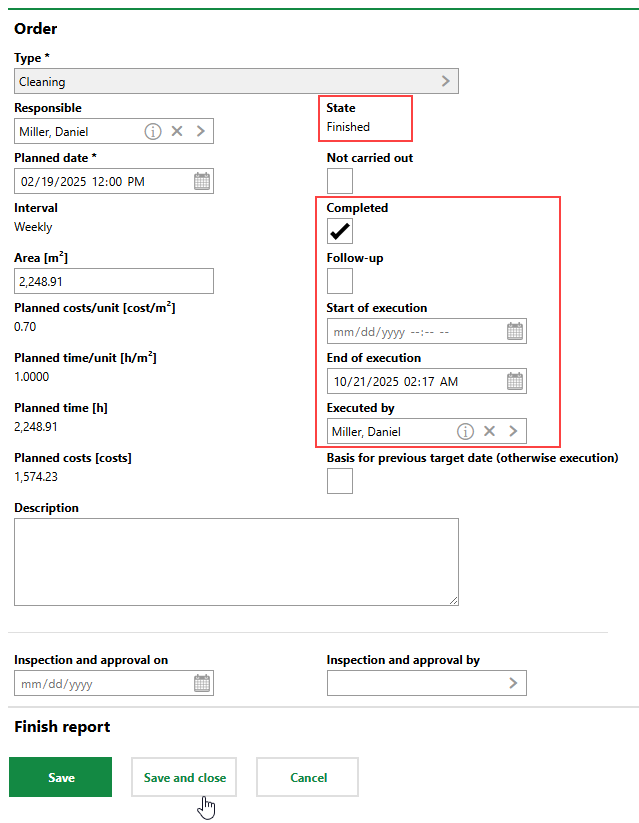Expand the Type Cleaning selector arrow
This screenshot has height=823, width=639.
pyautogui.click(x=446, y=81)
